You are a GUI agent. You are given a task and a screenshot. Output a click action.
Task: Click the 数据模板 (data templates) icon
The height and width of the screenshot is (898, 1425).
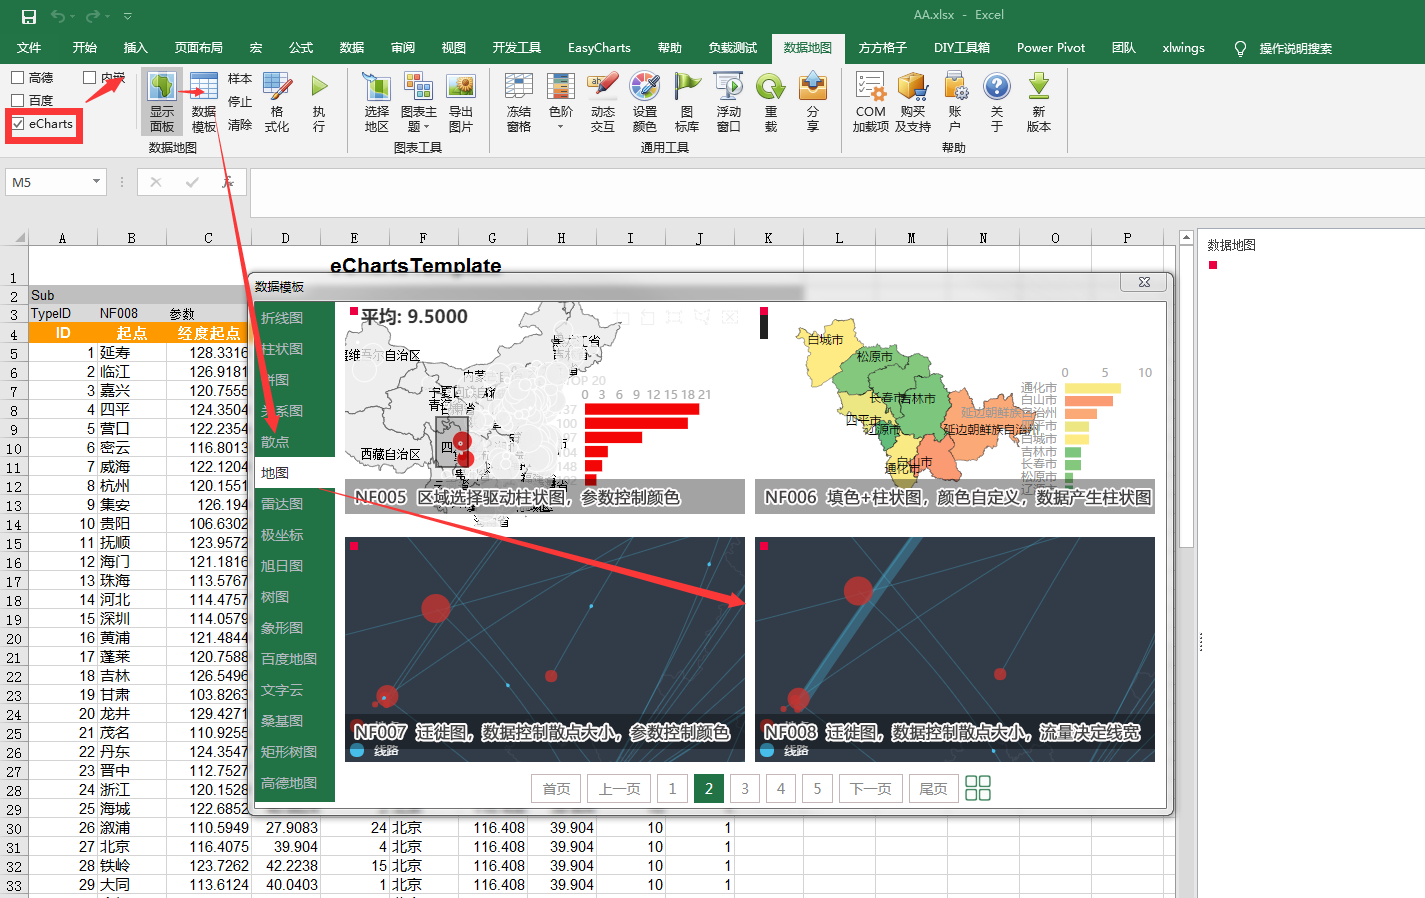[x=202, y=103]
